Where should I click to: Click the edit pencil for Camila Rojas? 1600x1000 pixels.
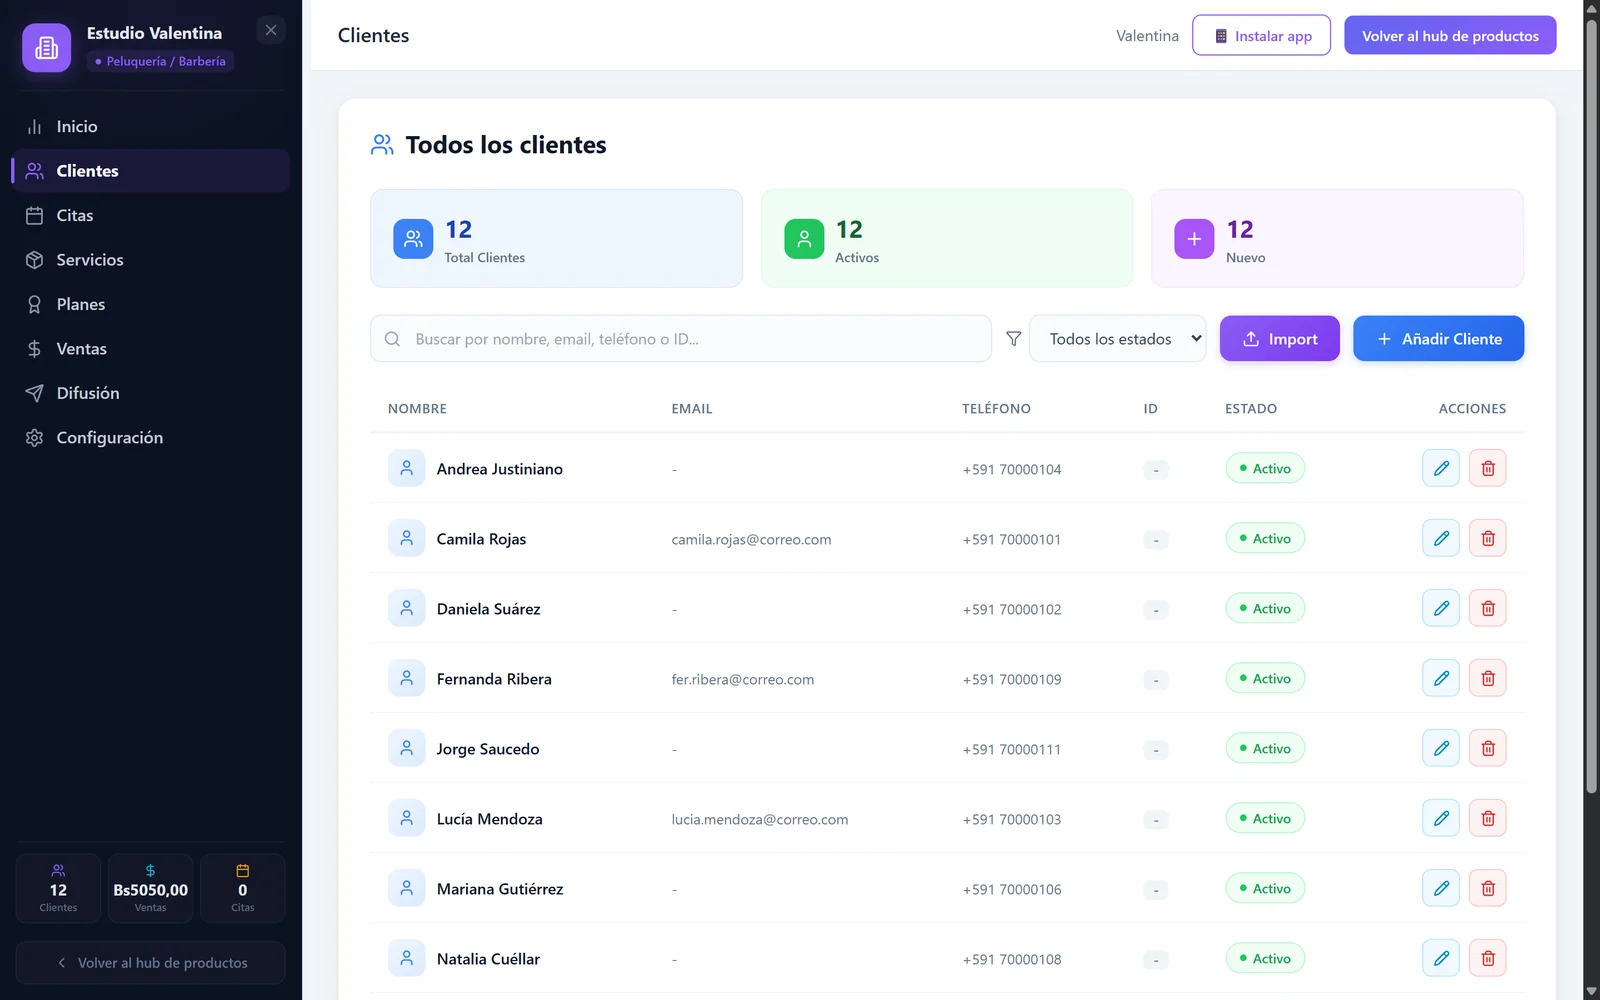click(x=1441, y=538)
